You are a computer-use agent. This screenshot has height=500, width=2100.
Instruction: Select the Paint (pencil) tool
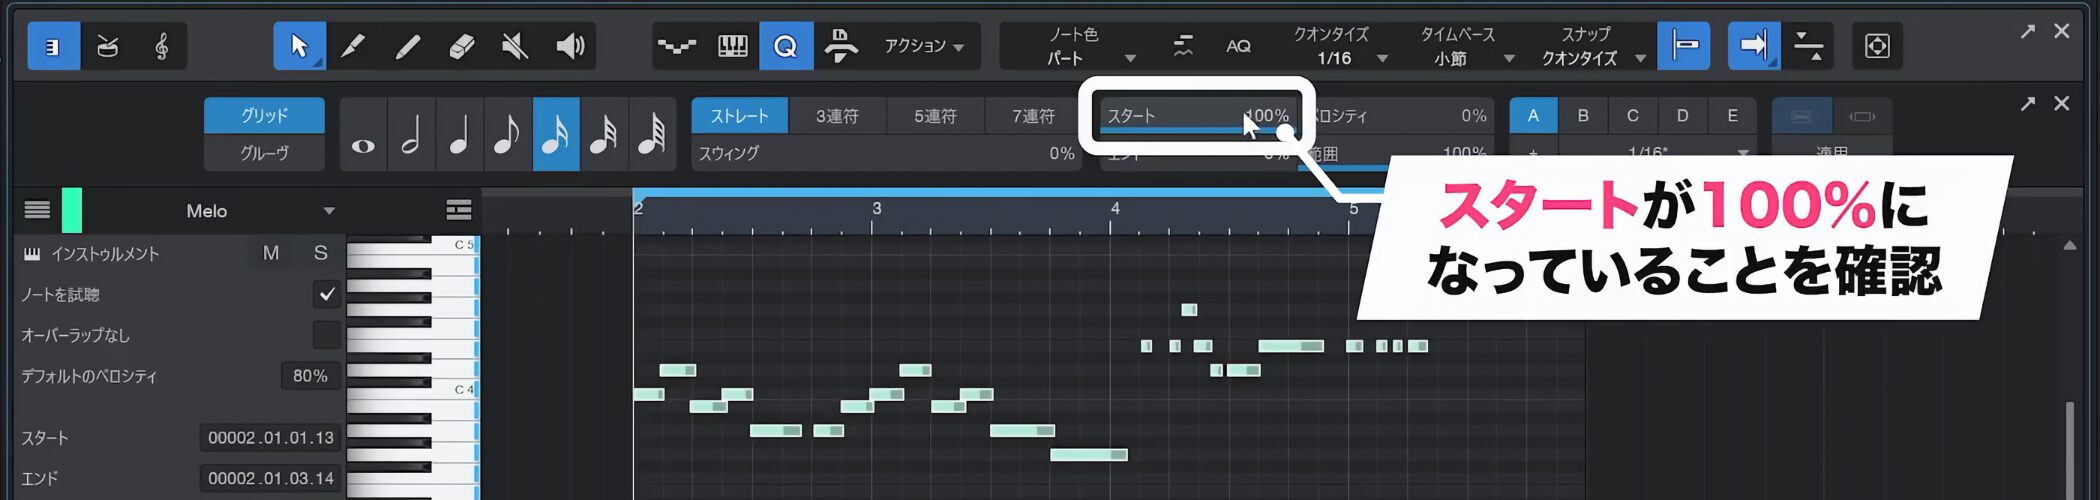(353, 46)
